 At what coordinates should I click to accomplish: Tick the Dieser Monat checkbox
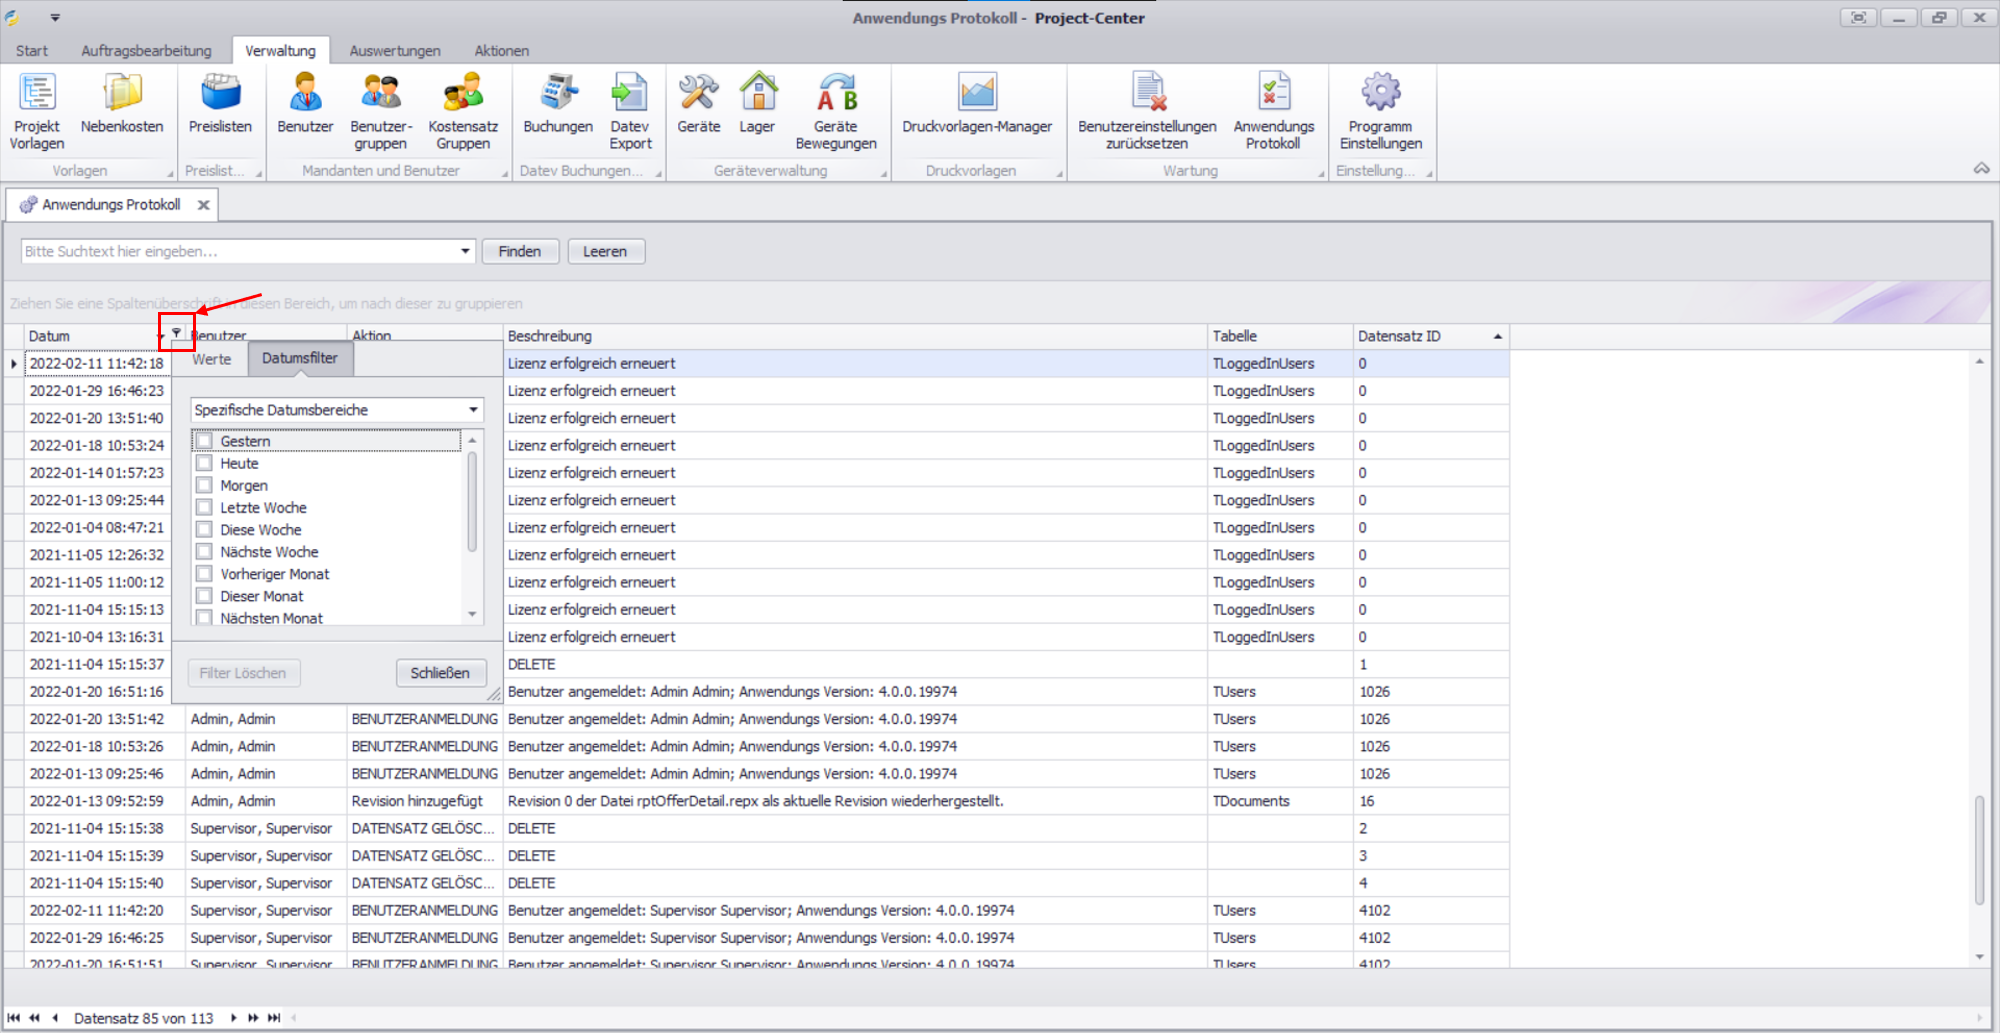coord(205,596)
